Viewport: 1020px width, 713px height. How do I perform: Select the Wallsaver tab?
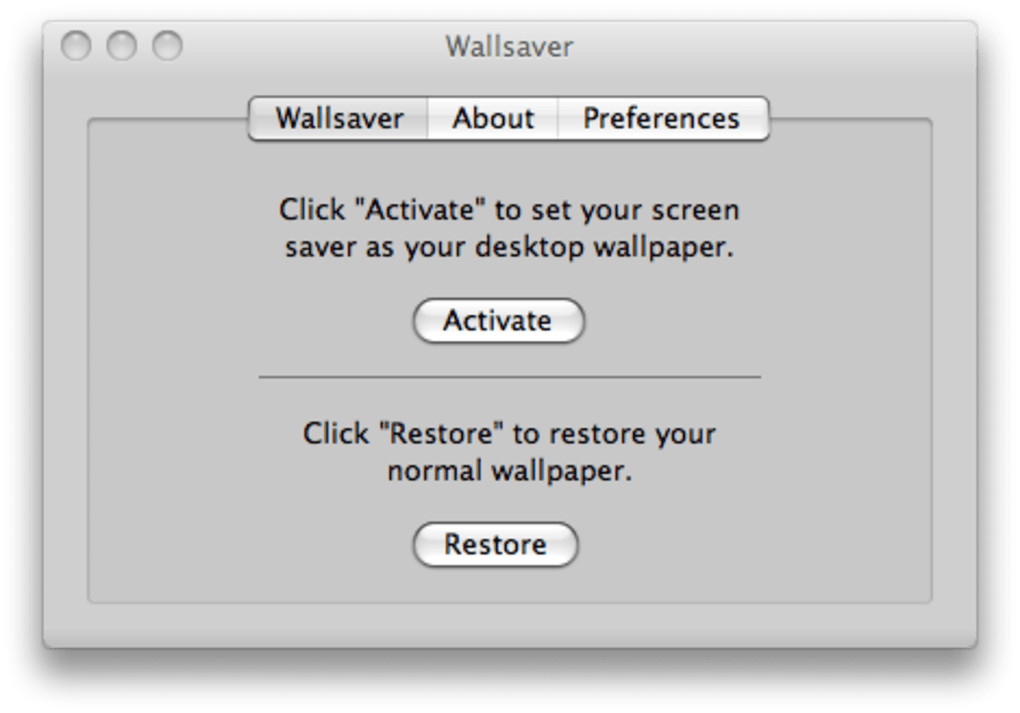pyautogui.click(x=339, y=119)
